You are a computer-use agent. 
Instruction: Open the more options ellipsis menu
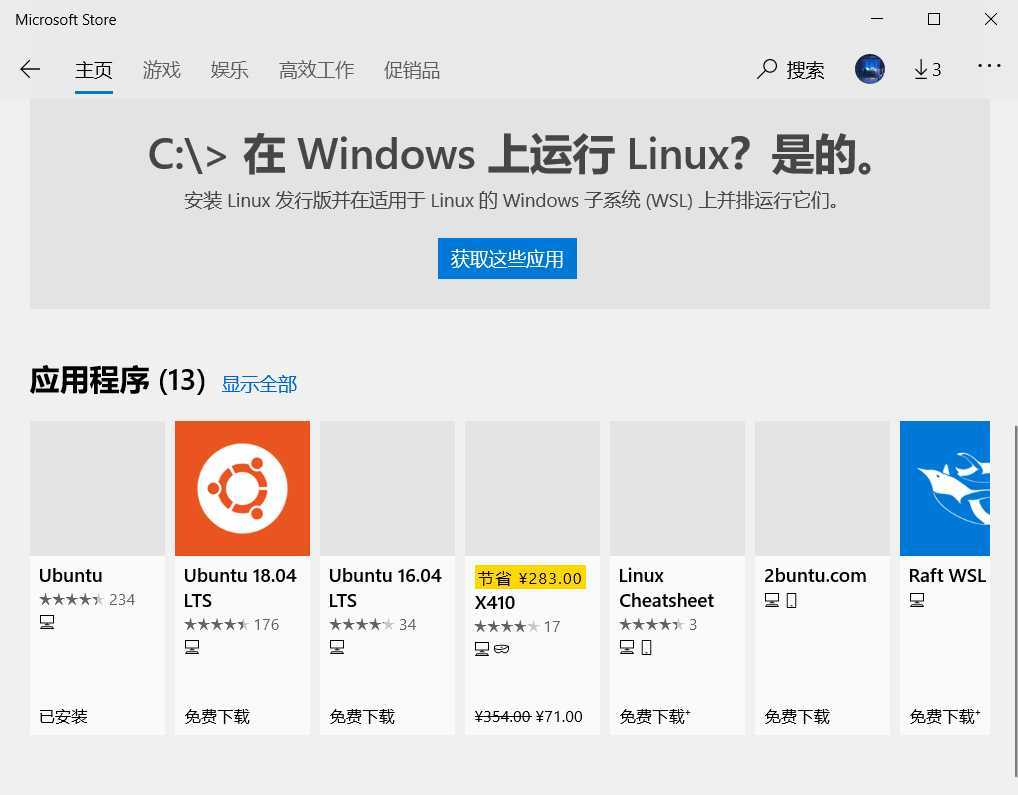[989, 66]
